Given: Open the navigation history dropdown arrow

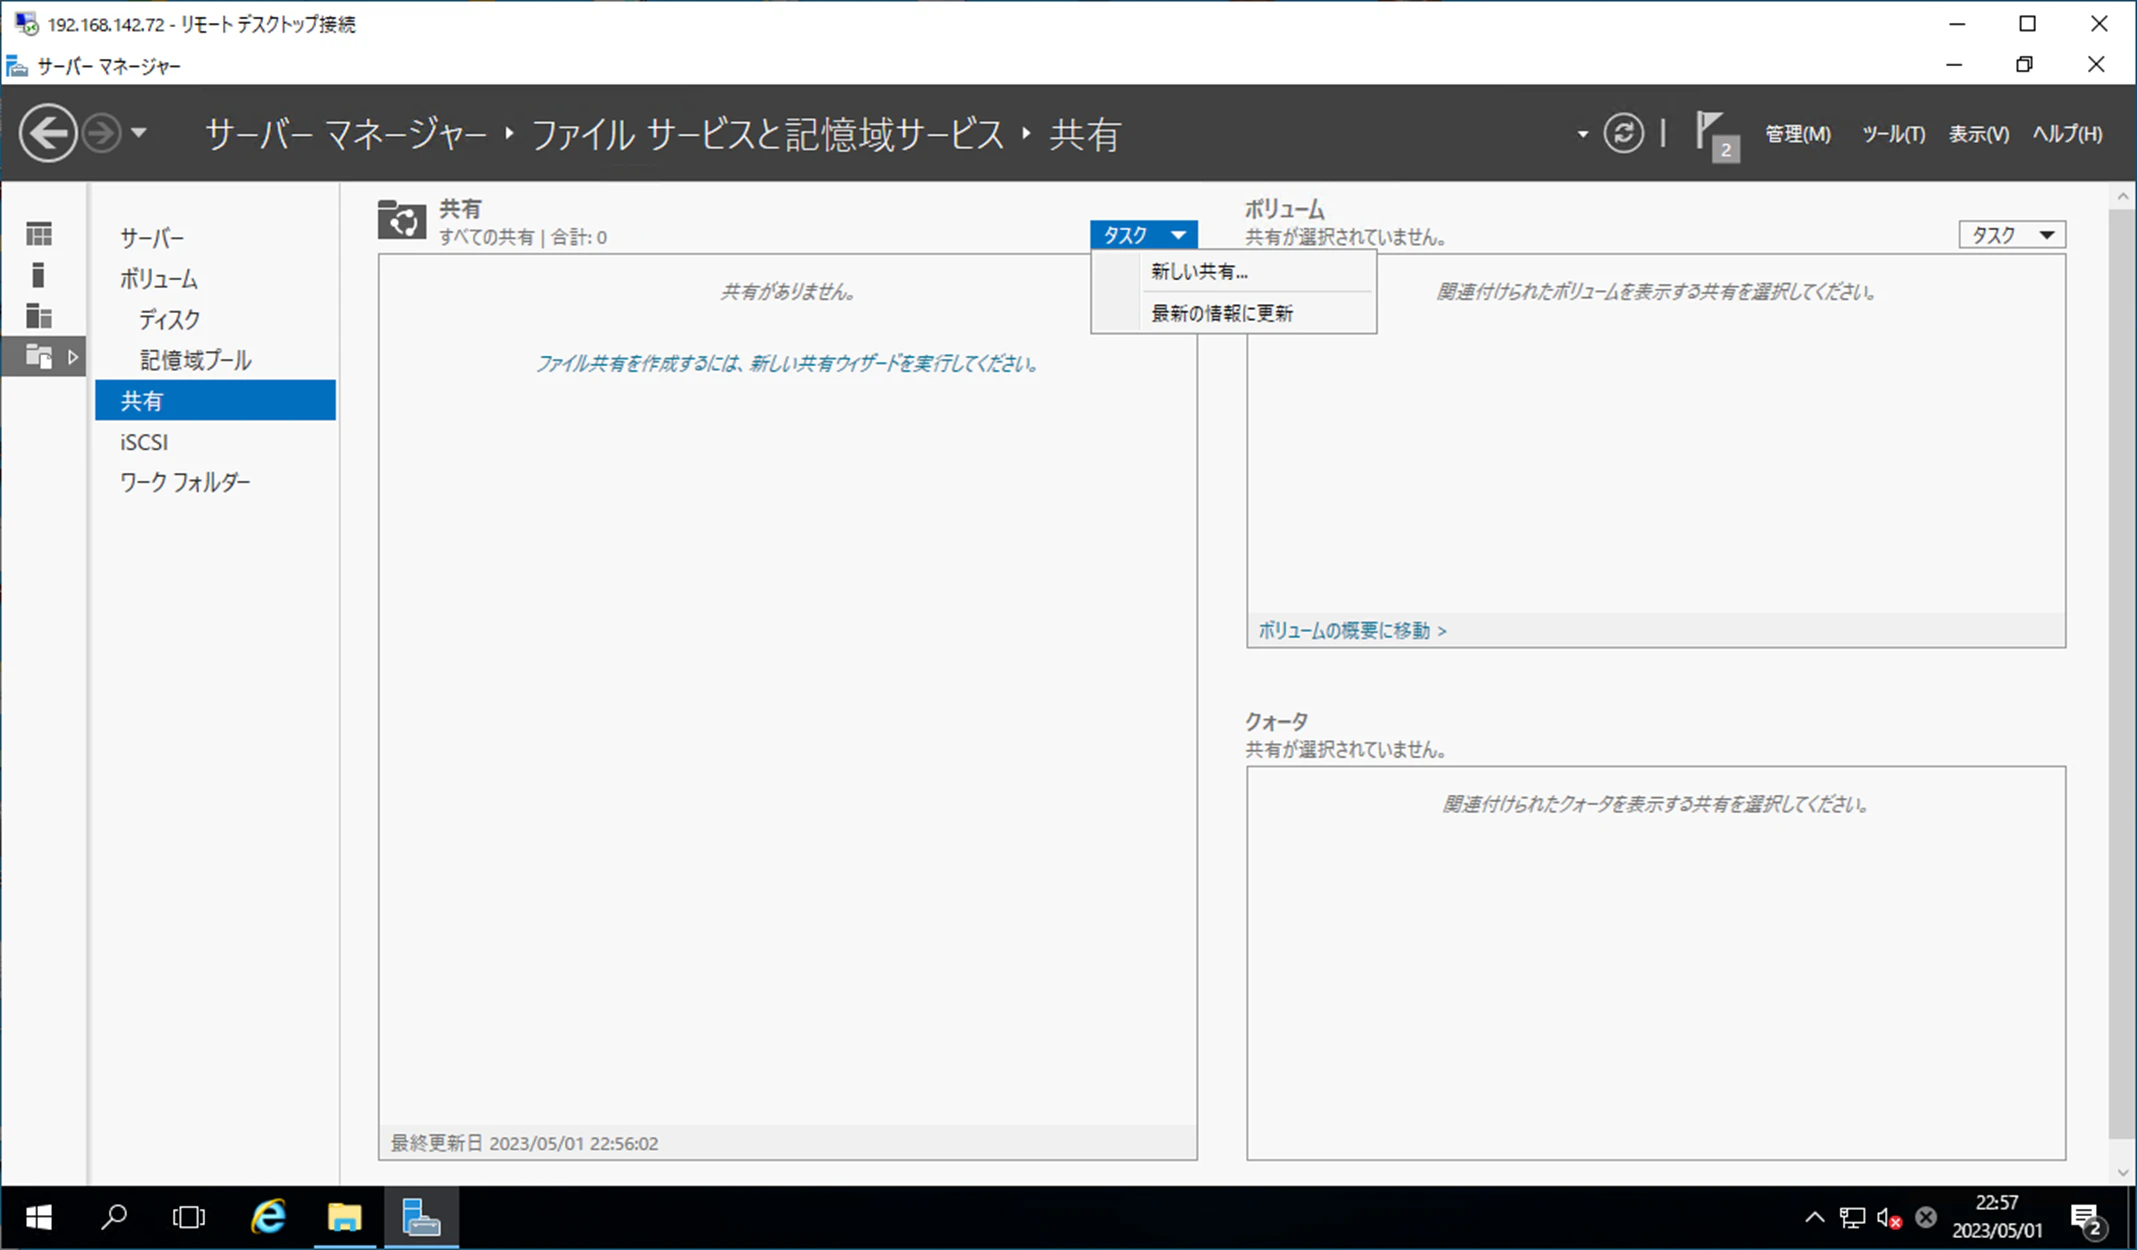Looking at the screenshot, I should pyautogui.click(x=139, y=132).
